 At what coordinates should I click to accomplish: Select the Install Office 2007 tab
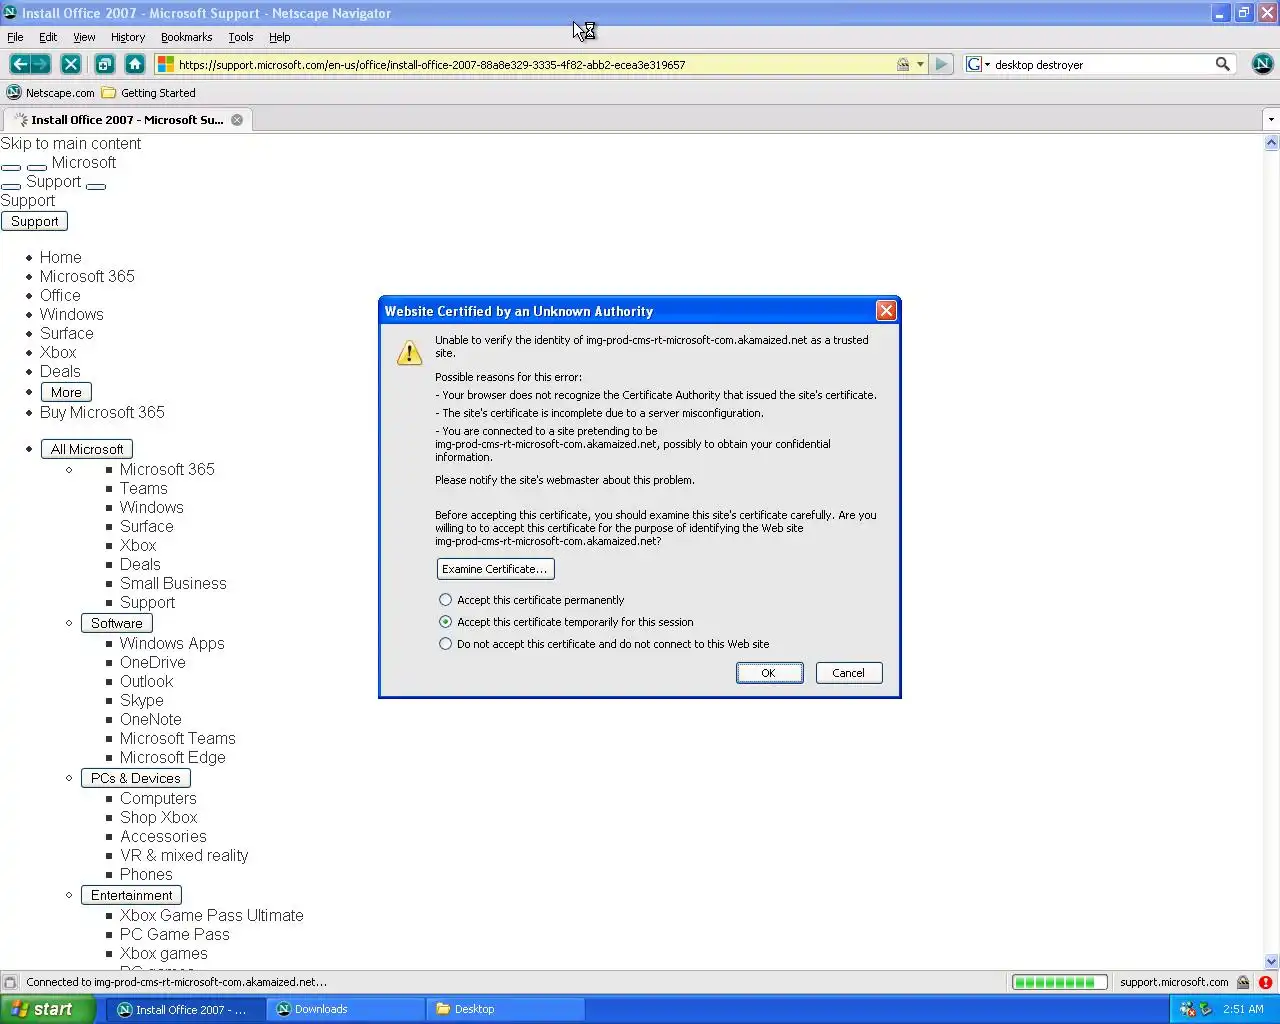(x=126, y=120)
